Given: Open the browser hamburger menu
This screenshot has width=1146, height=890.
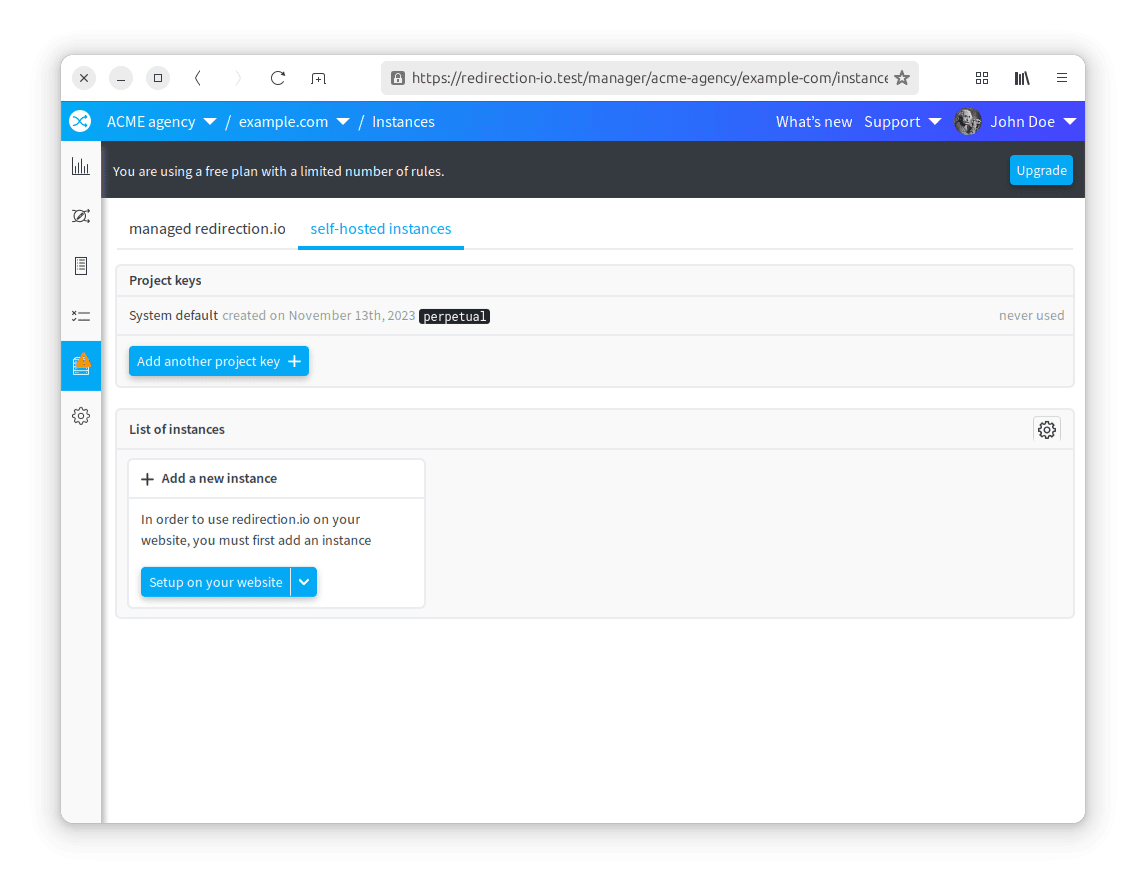Looking at the screenshot, I should click(1062, 78).
